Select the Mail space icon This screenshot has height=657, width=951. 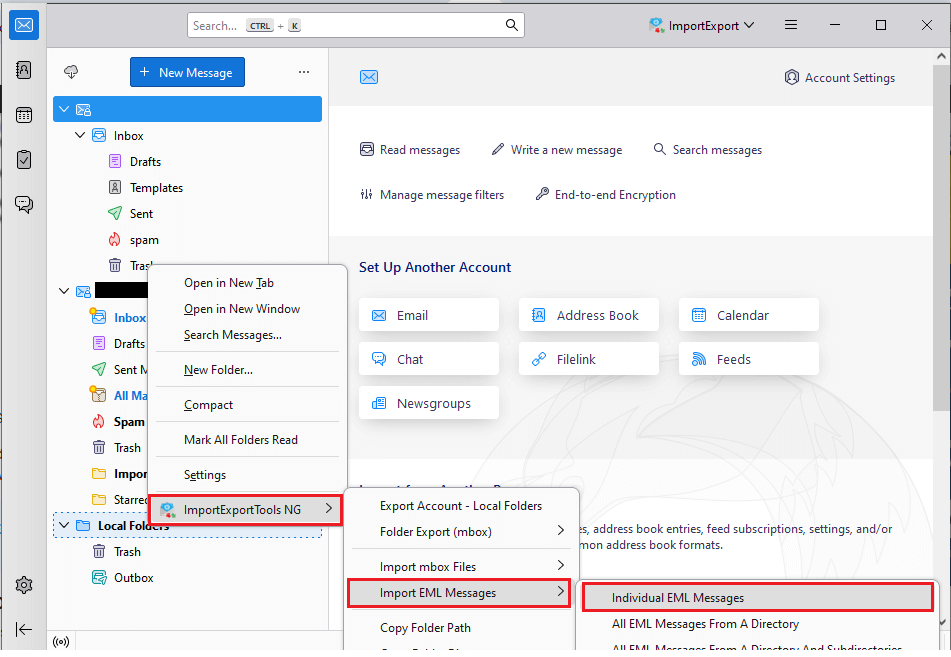(24, 25)
